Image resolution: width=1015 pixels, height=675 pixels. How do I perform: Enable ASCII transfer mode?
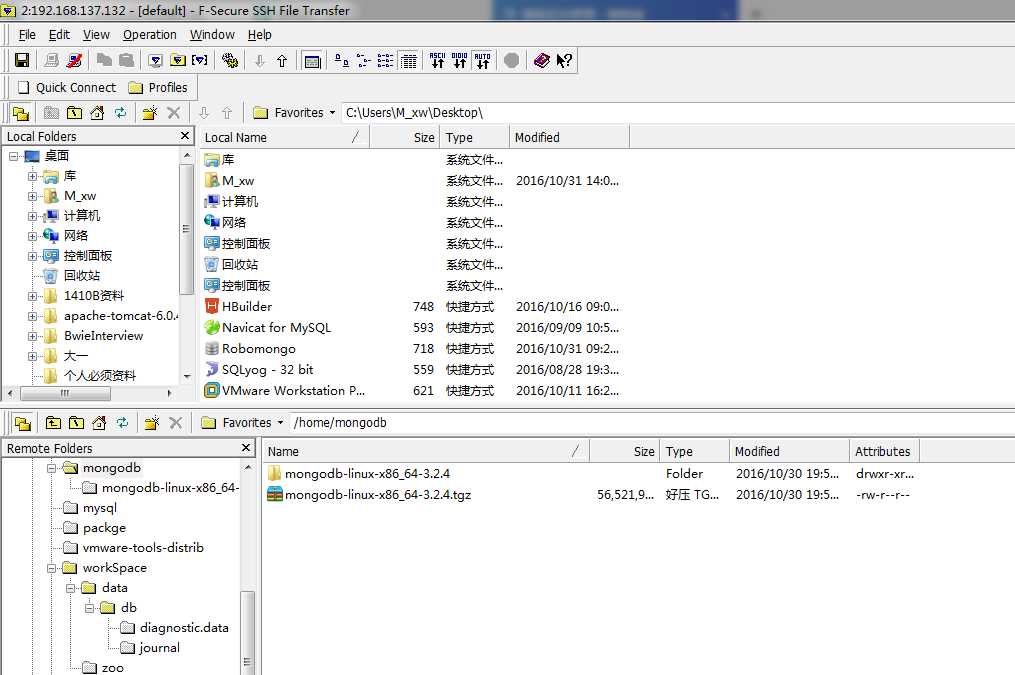(438, 60)
